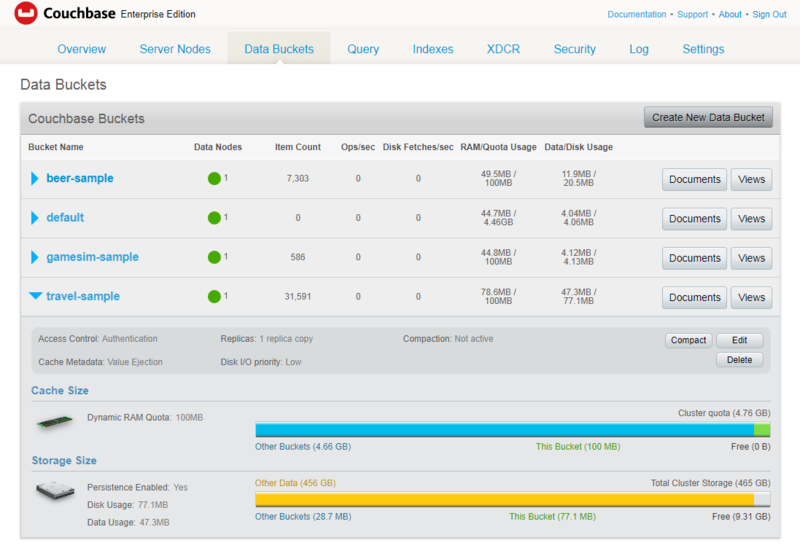
Task: Click item count 7,303 for beer-sample
Action: 298,179
